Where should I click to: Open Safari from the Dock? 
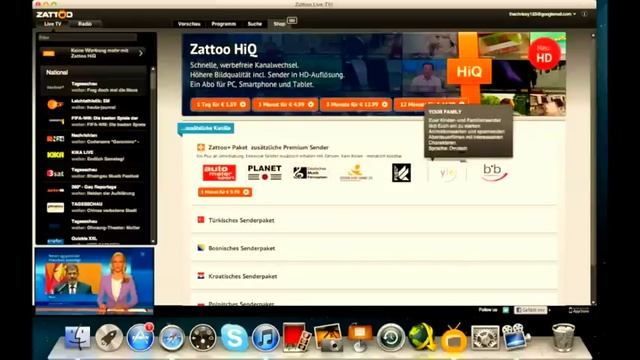click(x=171, y=338)
